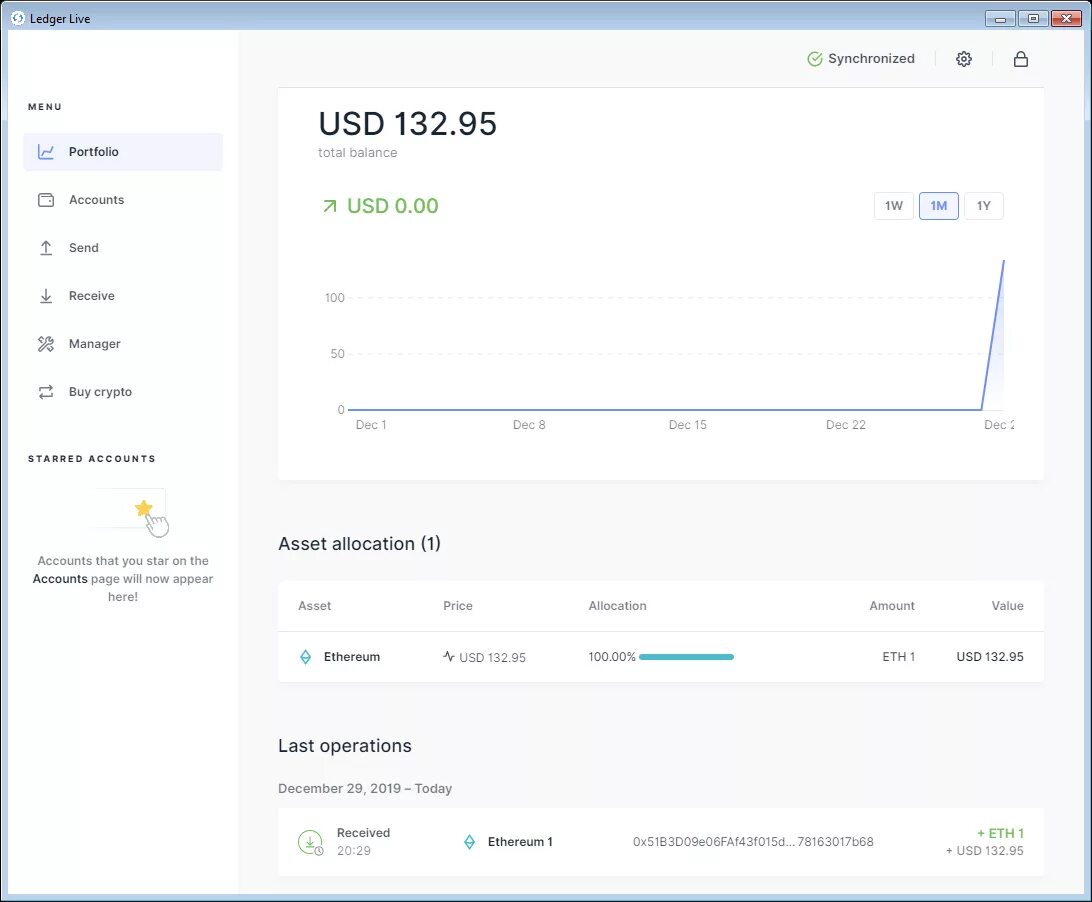The width and height of the screenshot is (1092, 902).
Task: Click 'USD 0.00' change value
Action: 393,206
